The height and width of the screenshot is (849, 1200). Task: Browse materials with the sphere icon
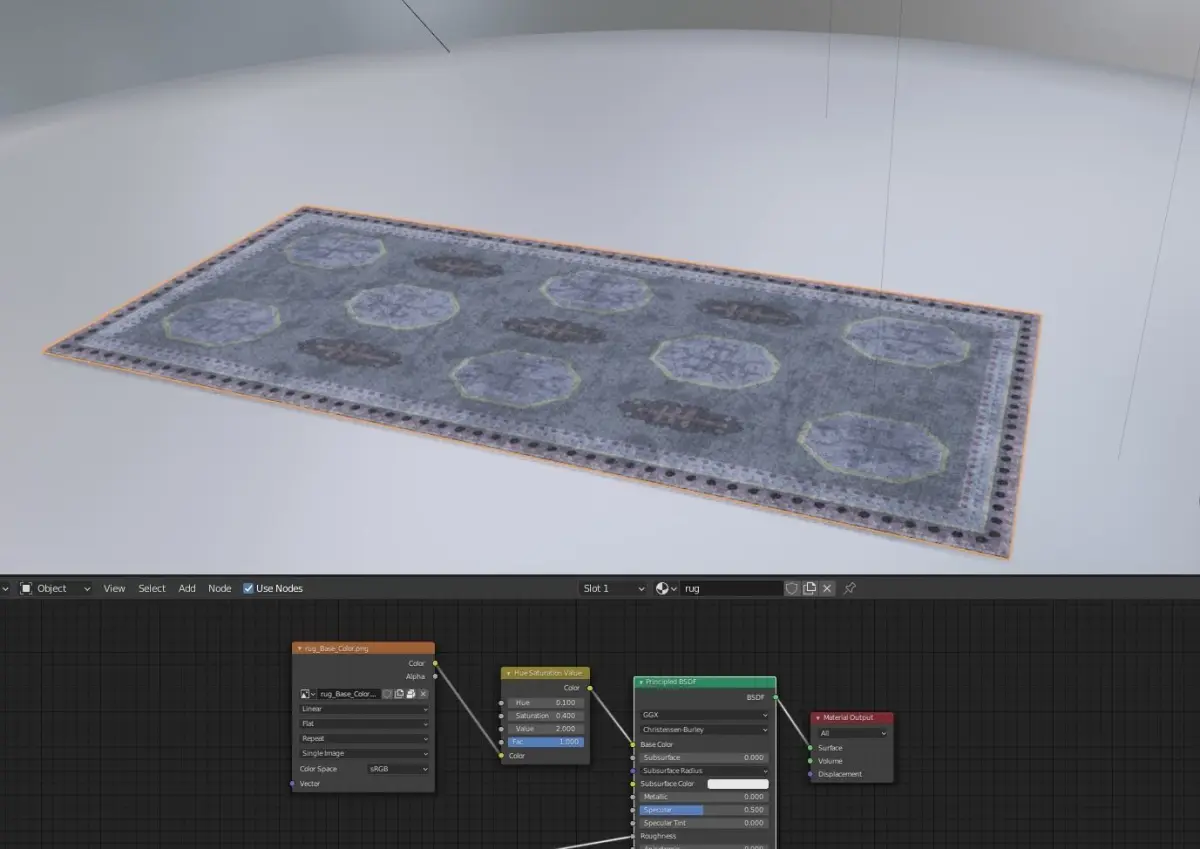[666, 588]
